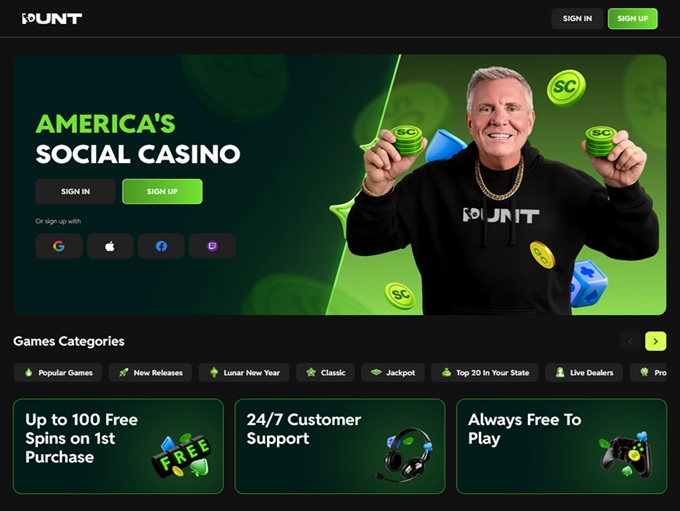Open the Lunar New Year category

click(244, 373)
